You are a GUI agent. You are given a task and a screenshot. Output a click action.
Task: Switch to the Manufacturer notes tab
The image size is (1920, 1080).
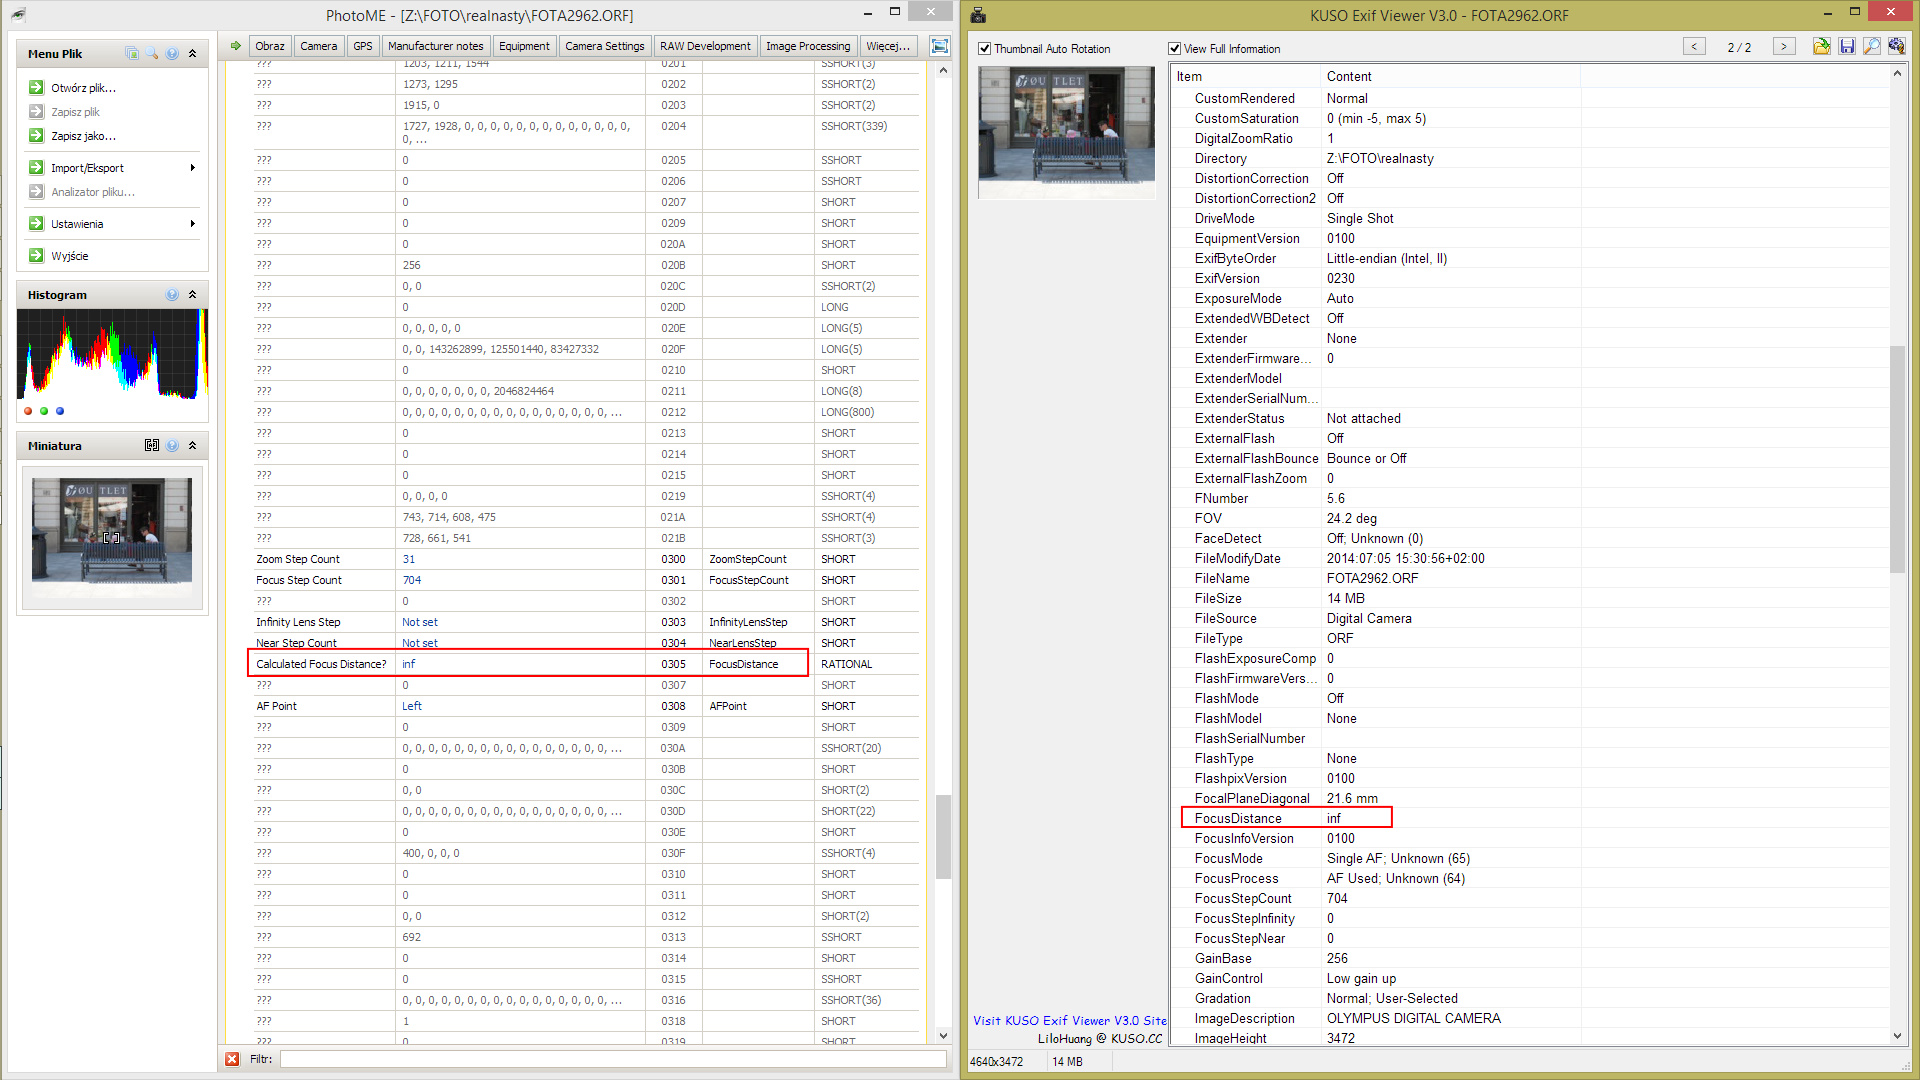pos(435,46)
